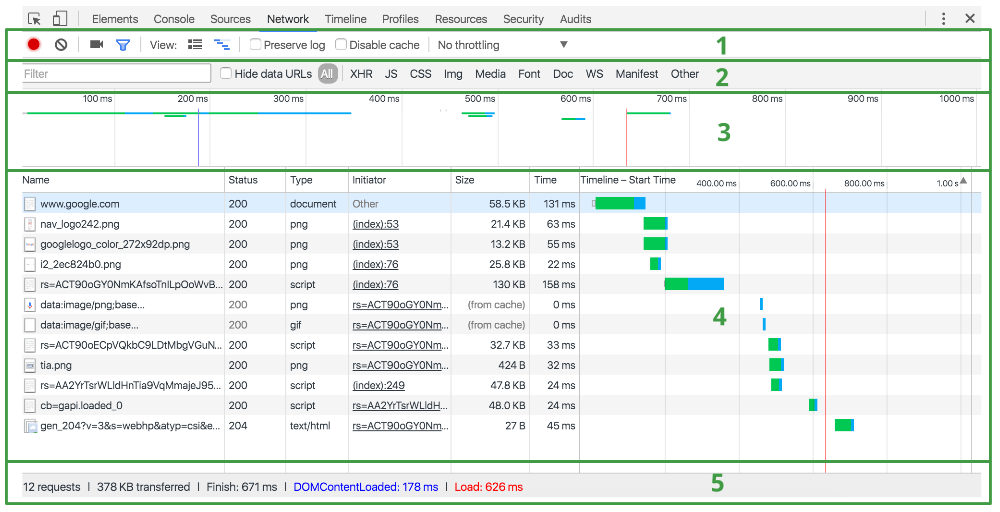Screen dimensions: 1000x512
Task: Toggle the overview waterfall view icon
Action: (x=222, y=45)
